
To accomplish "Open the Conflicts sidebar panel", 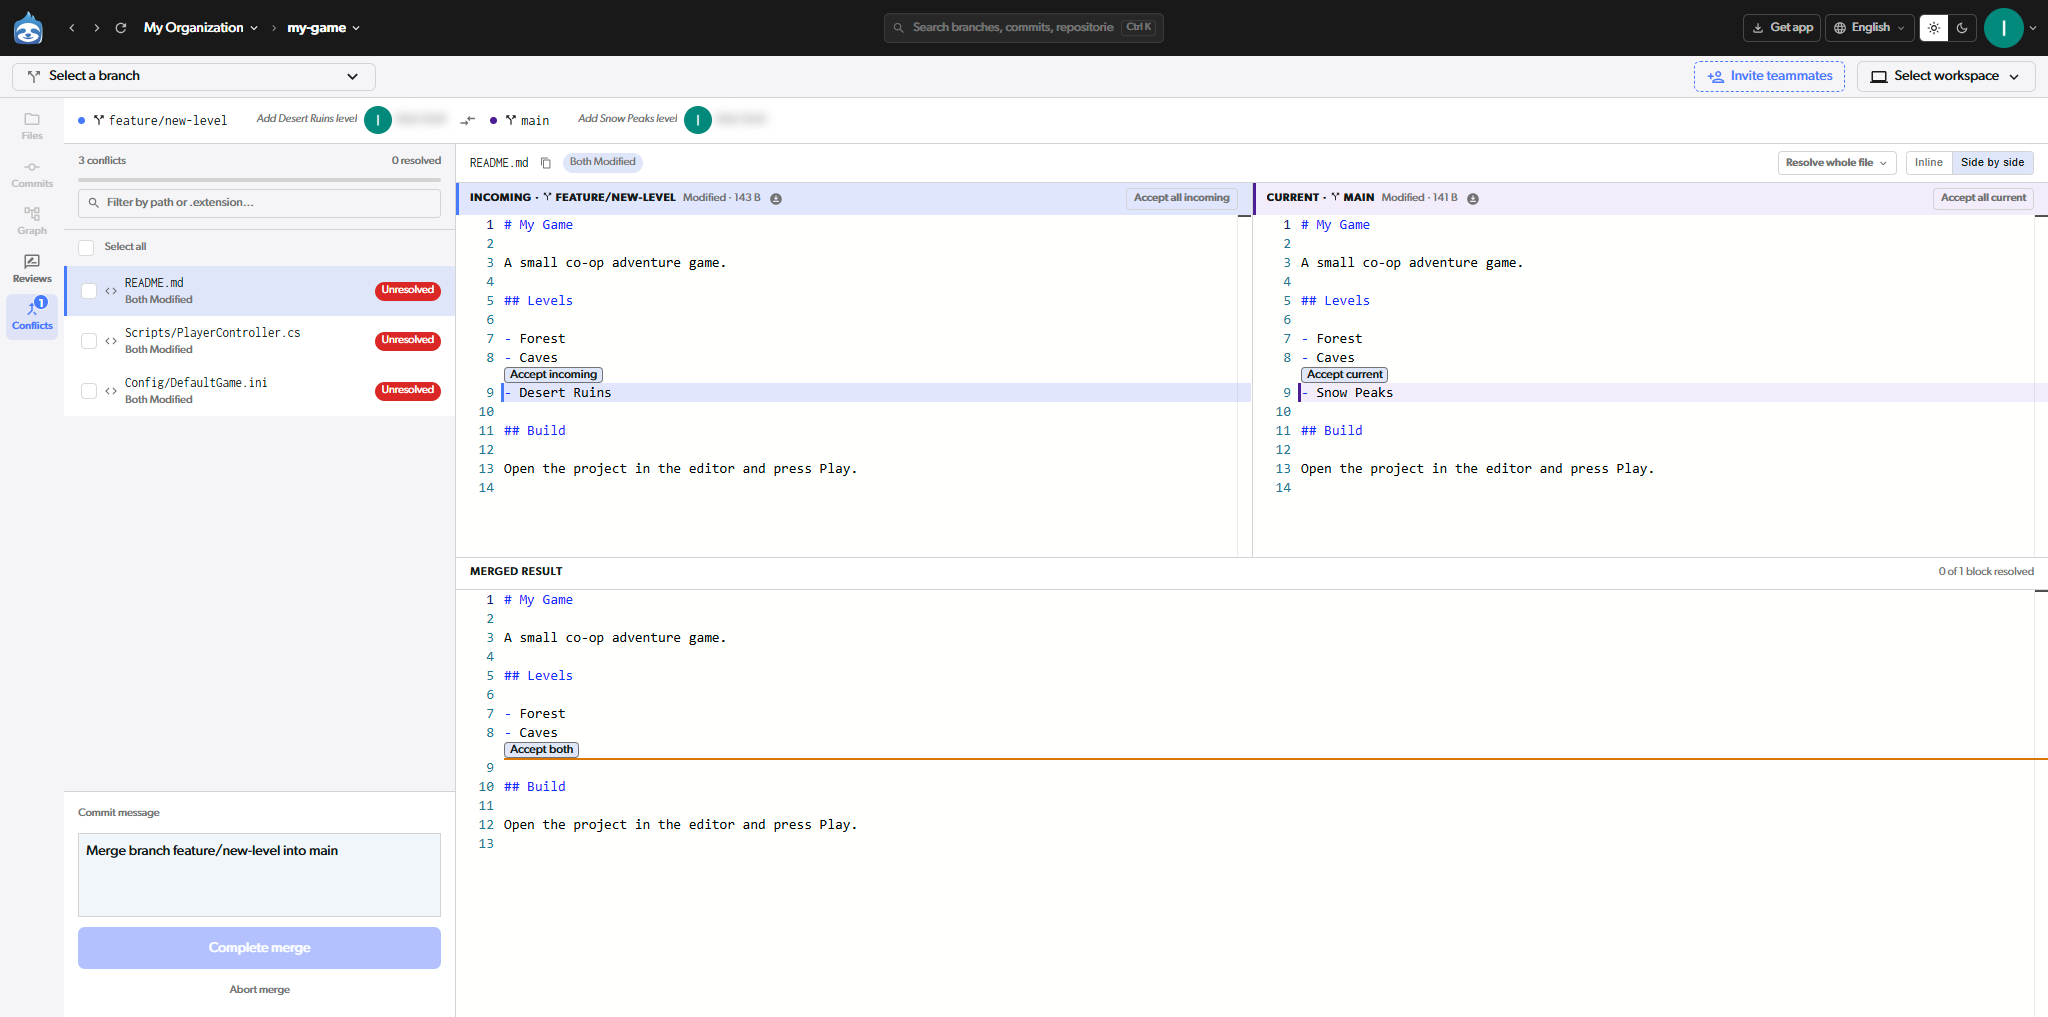I will click(32, 316).
